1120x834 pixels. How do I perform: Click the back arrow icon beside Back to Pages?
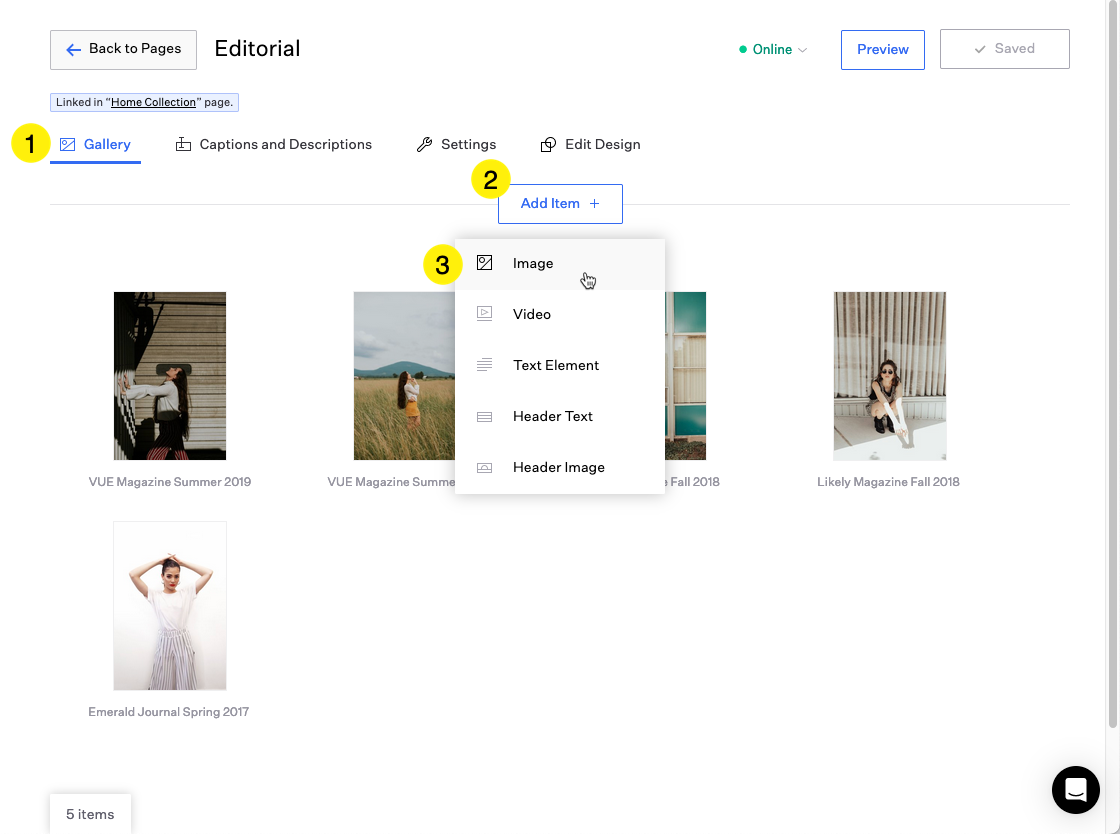[73, 49]
